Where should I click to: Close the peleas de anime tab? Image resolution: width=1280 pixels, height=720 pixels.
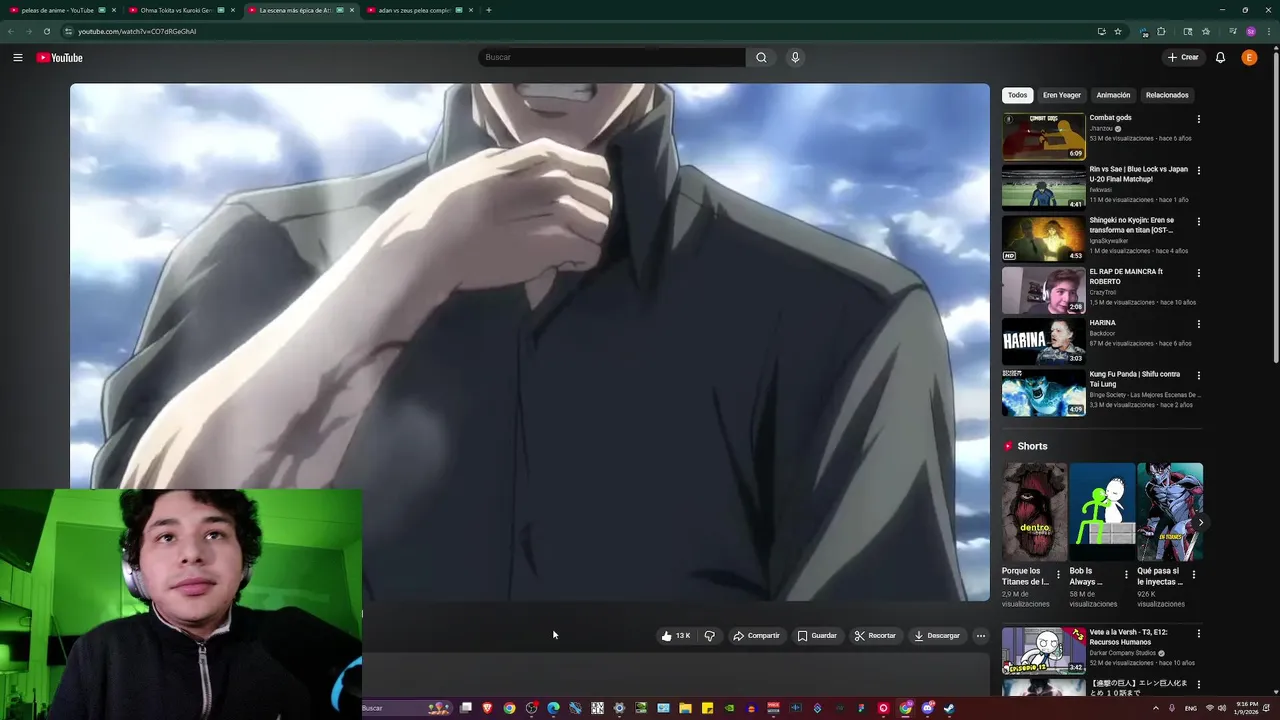(x=113, y=10)
